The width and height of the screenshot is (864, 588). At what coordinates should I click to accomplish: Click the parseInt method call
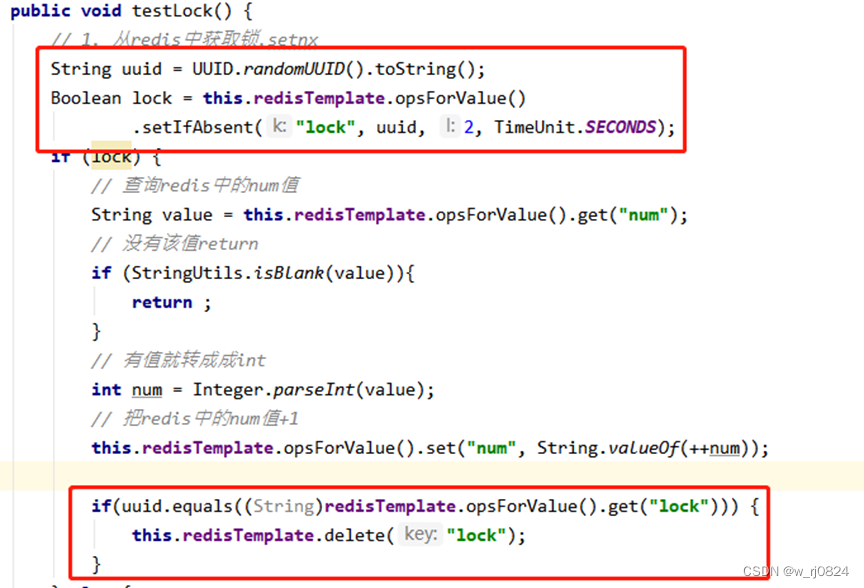tap(314, 390)
